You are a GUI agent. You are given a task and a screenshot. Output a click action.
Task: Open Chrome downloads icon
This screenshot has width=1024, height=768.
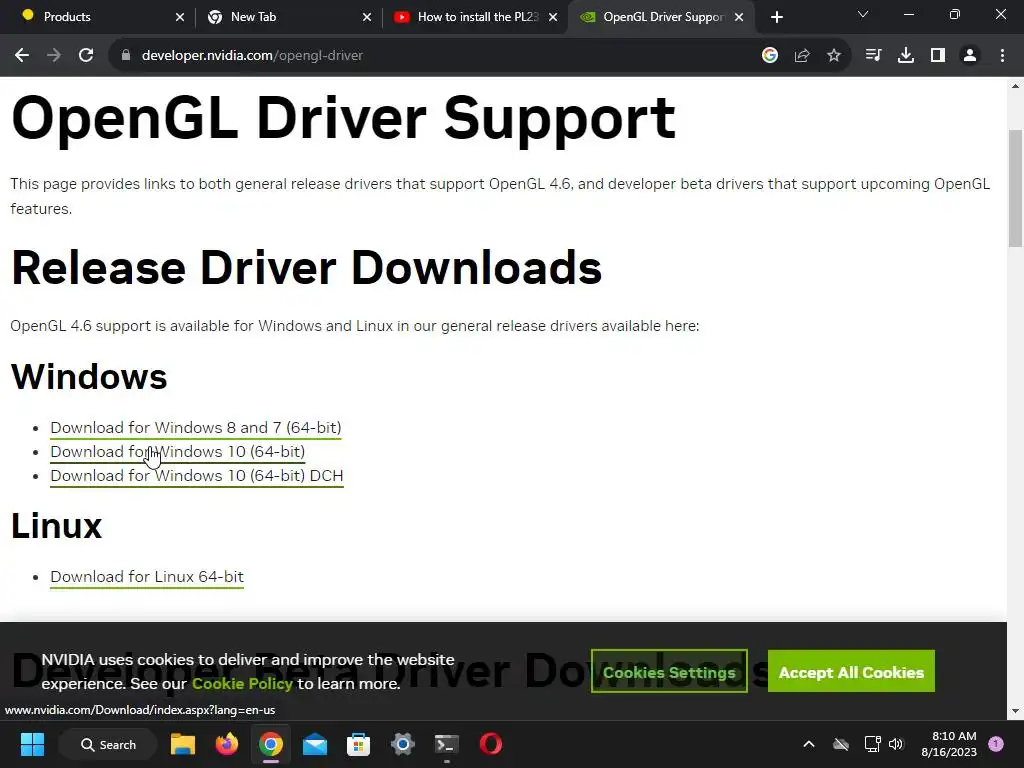[906, 56]
